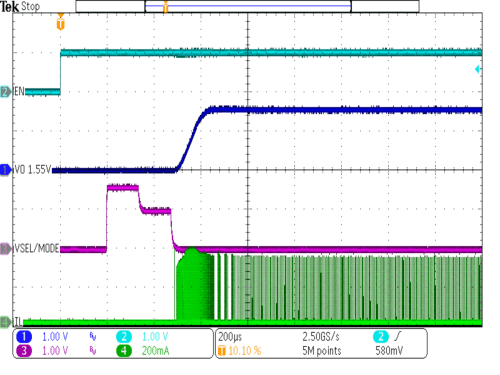The image size is (500, 375).
Task: Click the 10.10 % trigger position value
Action: pyautogui.click(x=245, y=351)
